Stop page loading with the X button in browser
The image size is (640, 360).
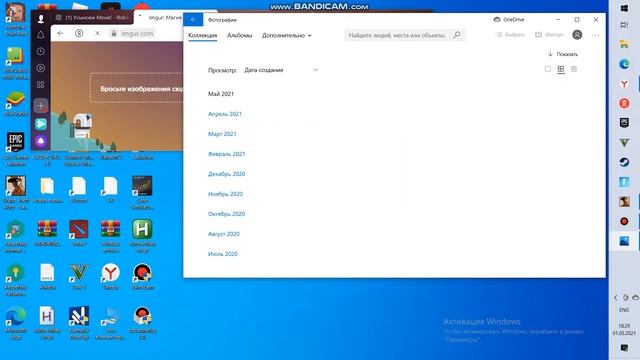click(97, 33)
